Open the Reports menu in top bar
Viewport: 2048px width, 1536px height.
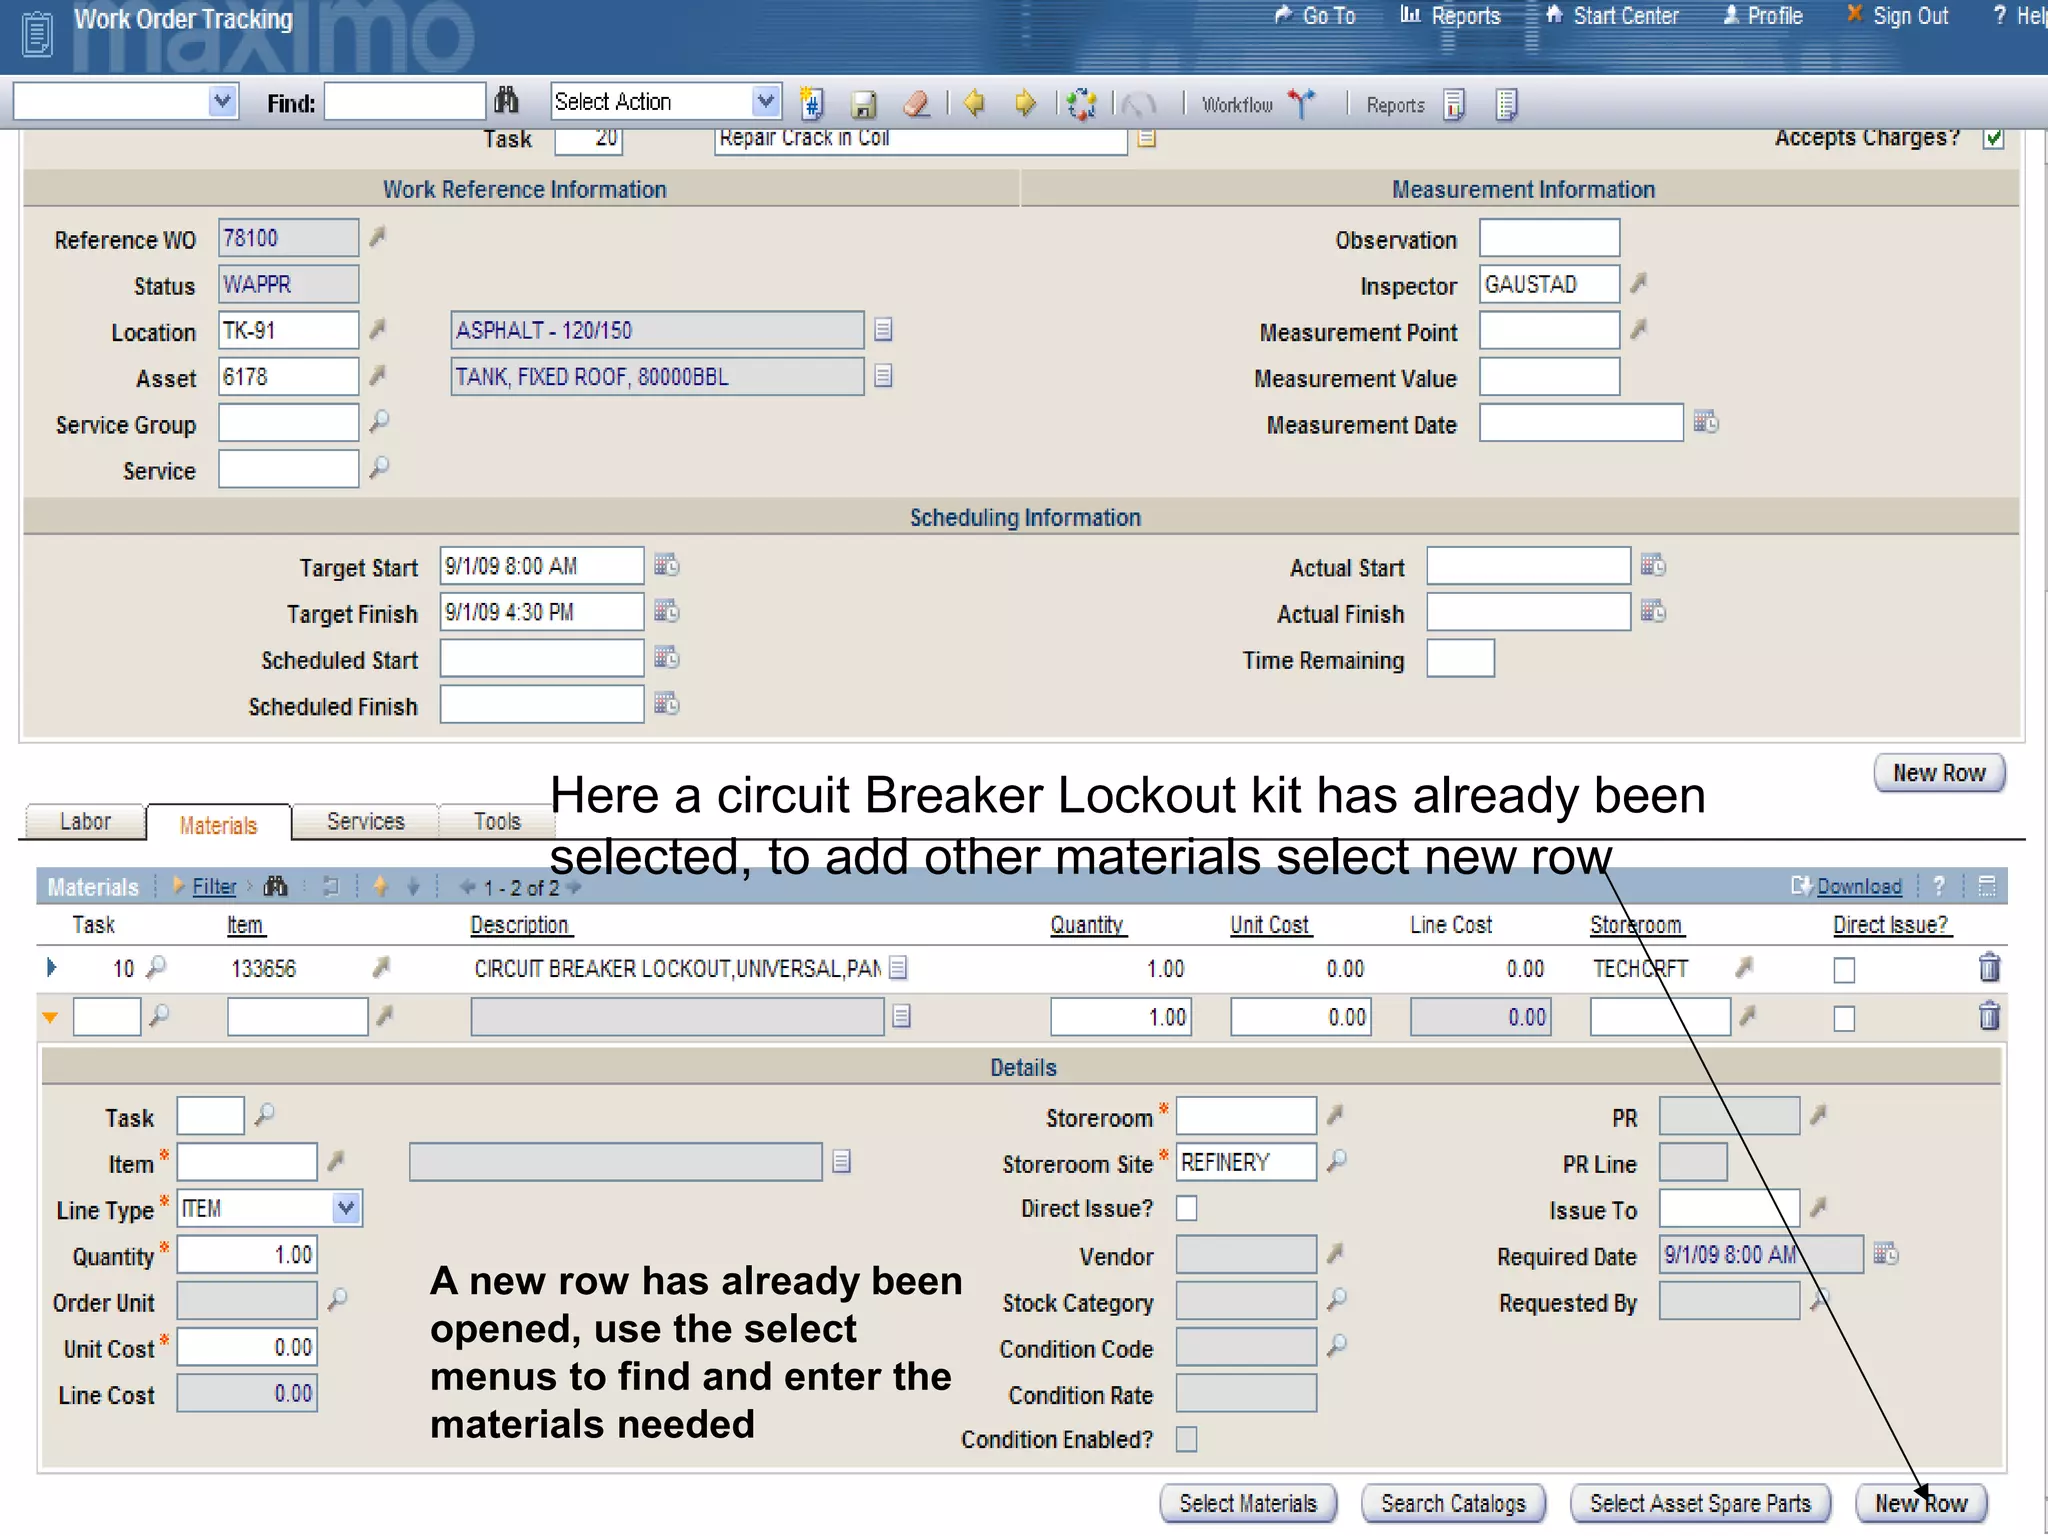pyautogui.click(x=1451, y=16)
